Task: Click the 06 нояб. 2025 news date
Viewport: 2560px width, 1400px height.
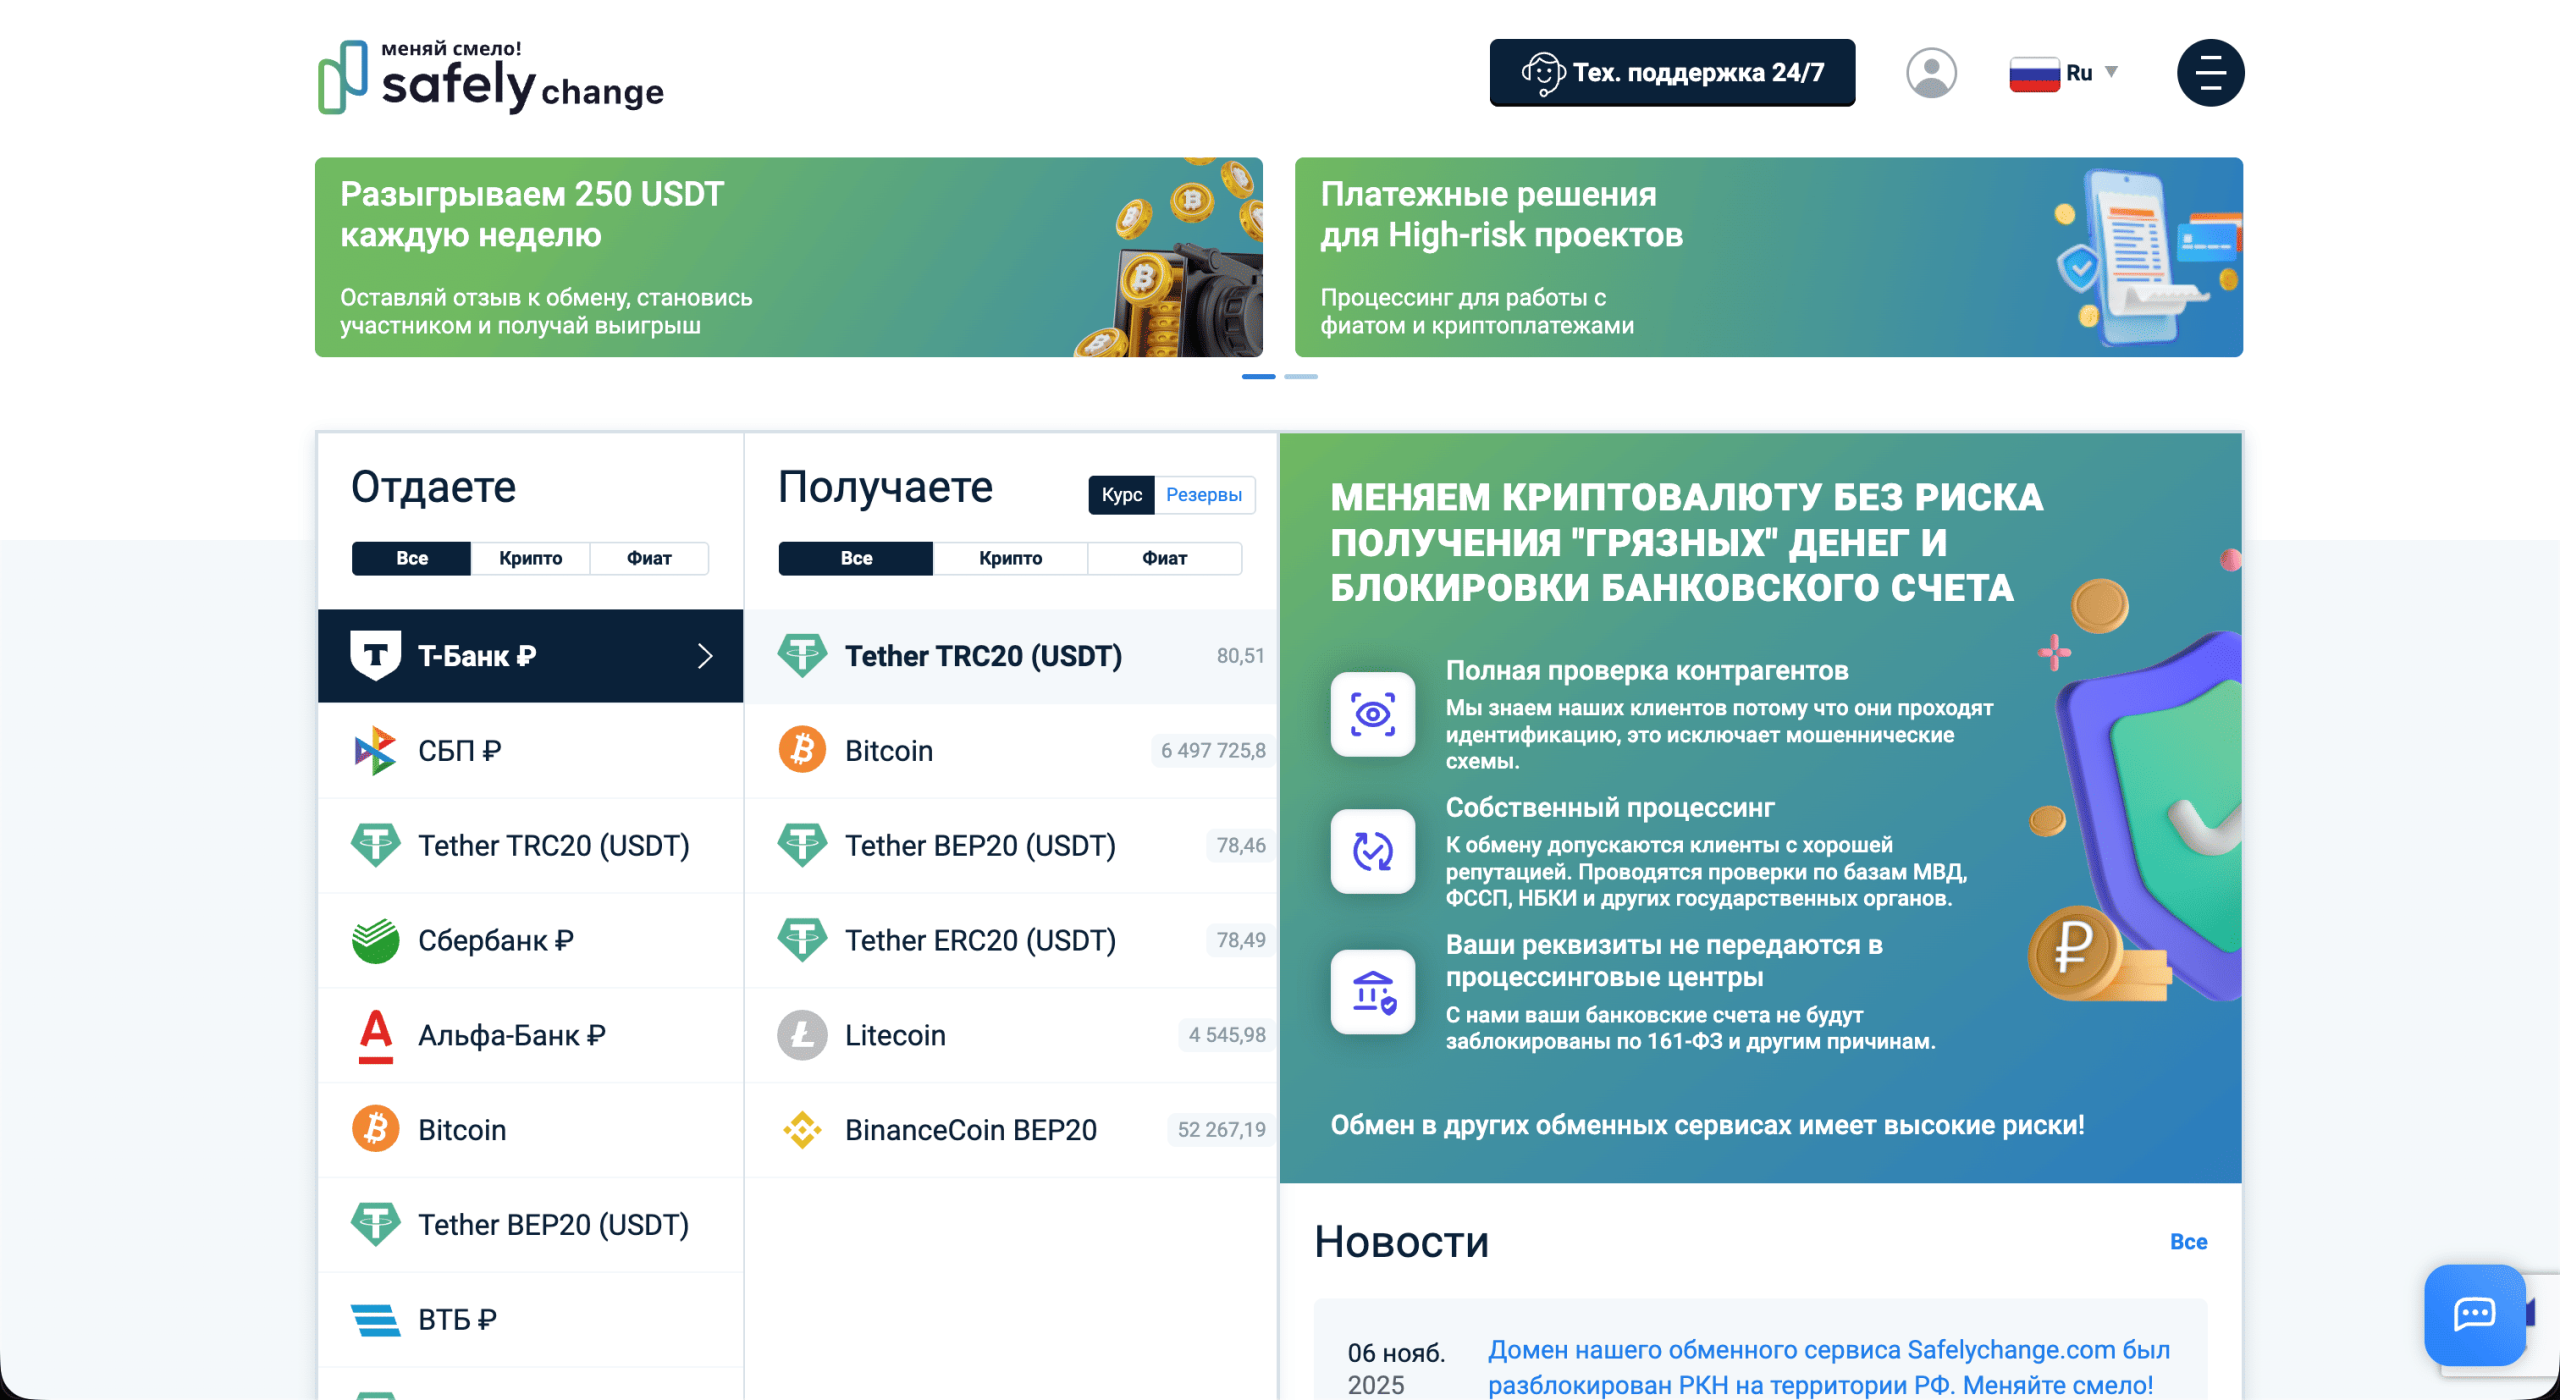Action: point(1396,1368)
